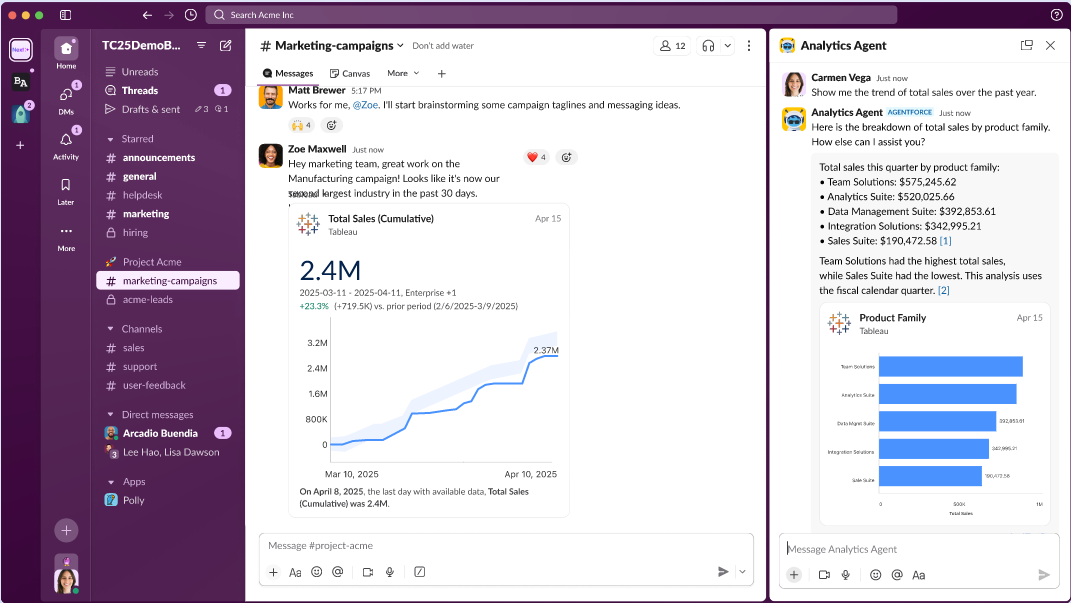The image size is (1071, 603).
Task: Open the More tab menu
Action: pos(403,73)
